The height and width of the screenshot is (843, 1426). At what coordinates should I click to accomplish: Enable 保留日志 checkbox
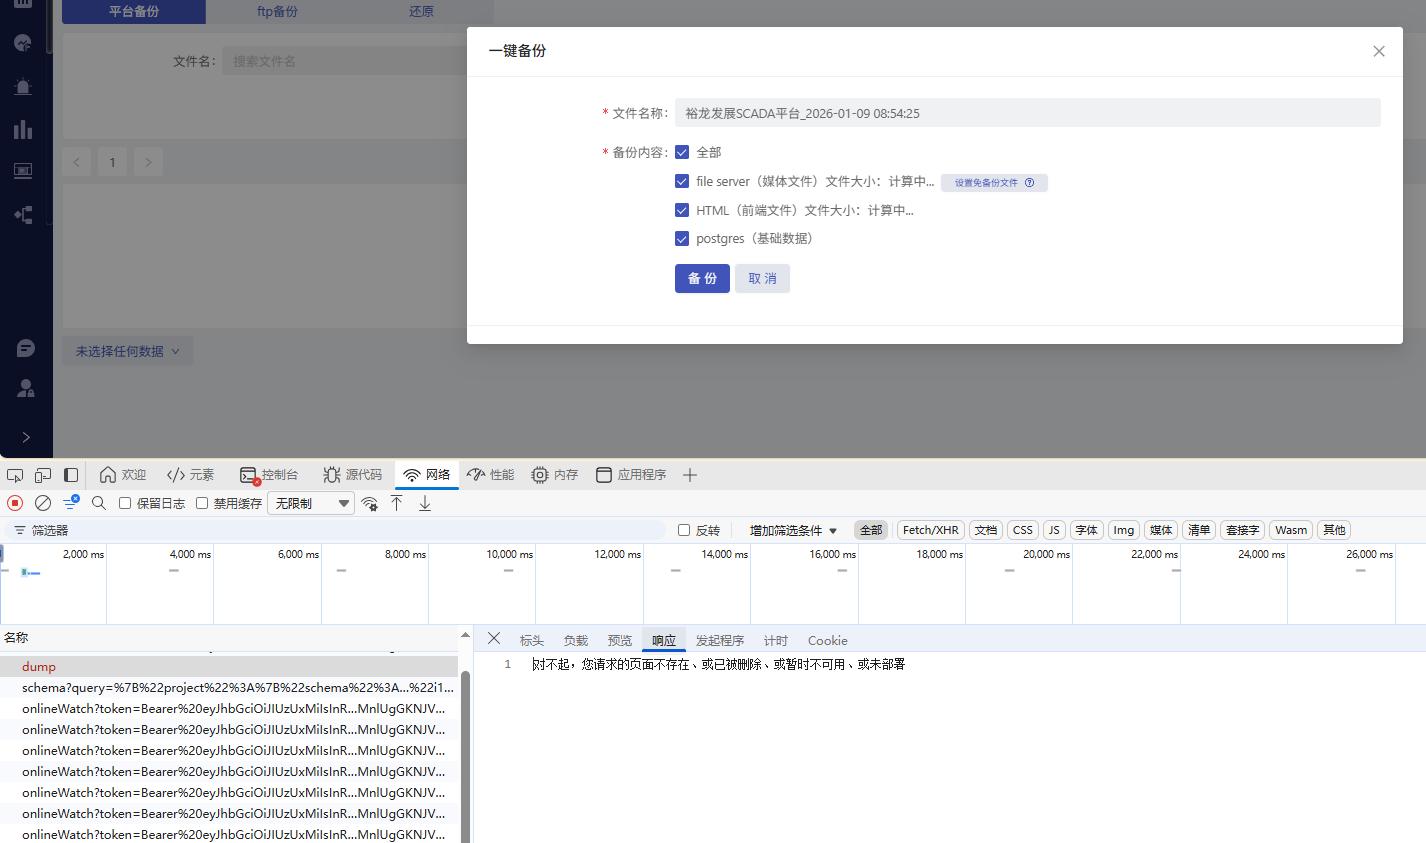click(x=125, y=503)
